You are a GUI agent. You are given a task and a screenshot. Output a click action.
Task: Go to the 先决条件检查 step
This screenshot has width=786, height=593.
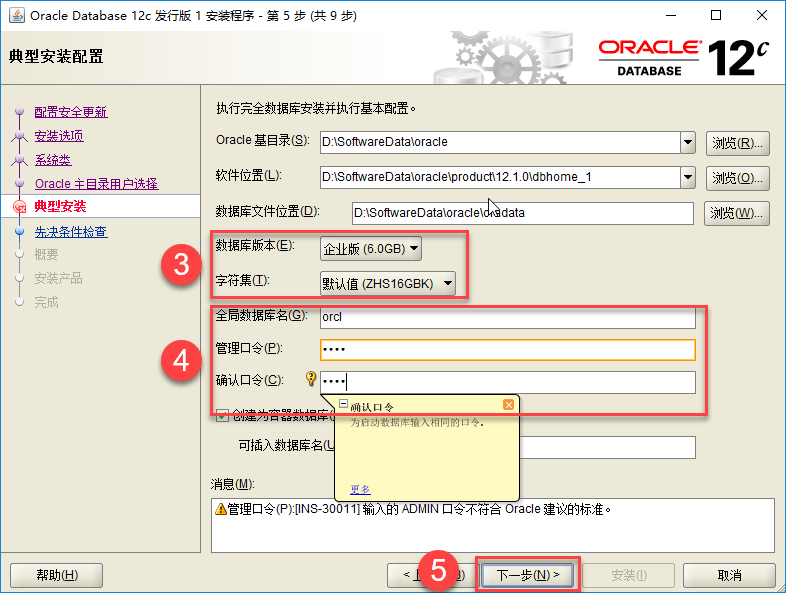[x=71, y=232]
